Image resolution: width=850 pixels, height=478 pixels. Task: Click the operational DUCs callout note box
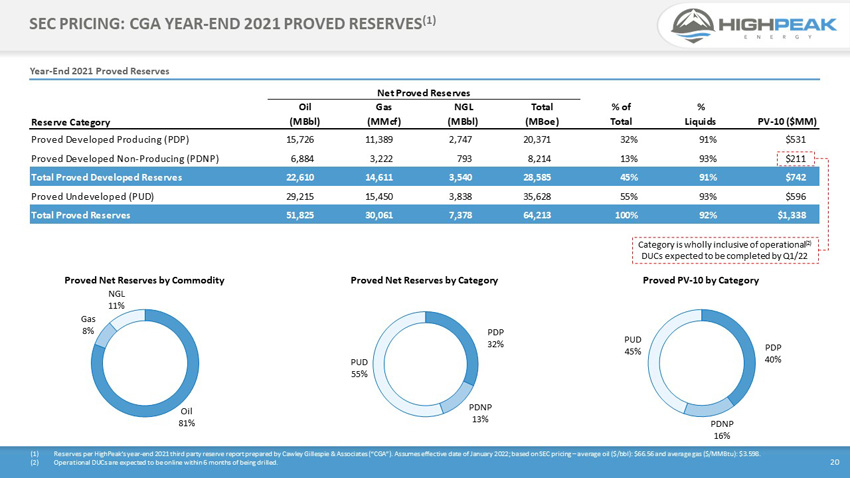(x=725, y=250)
